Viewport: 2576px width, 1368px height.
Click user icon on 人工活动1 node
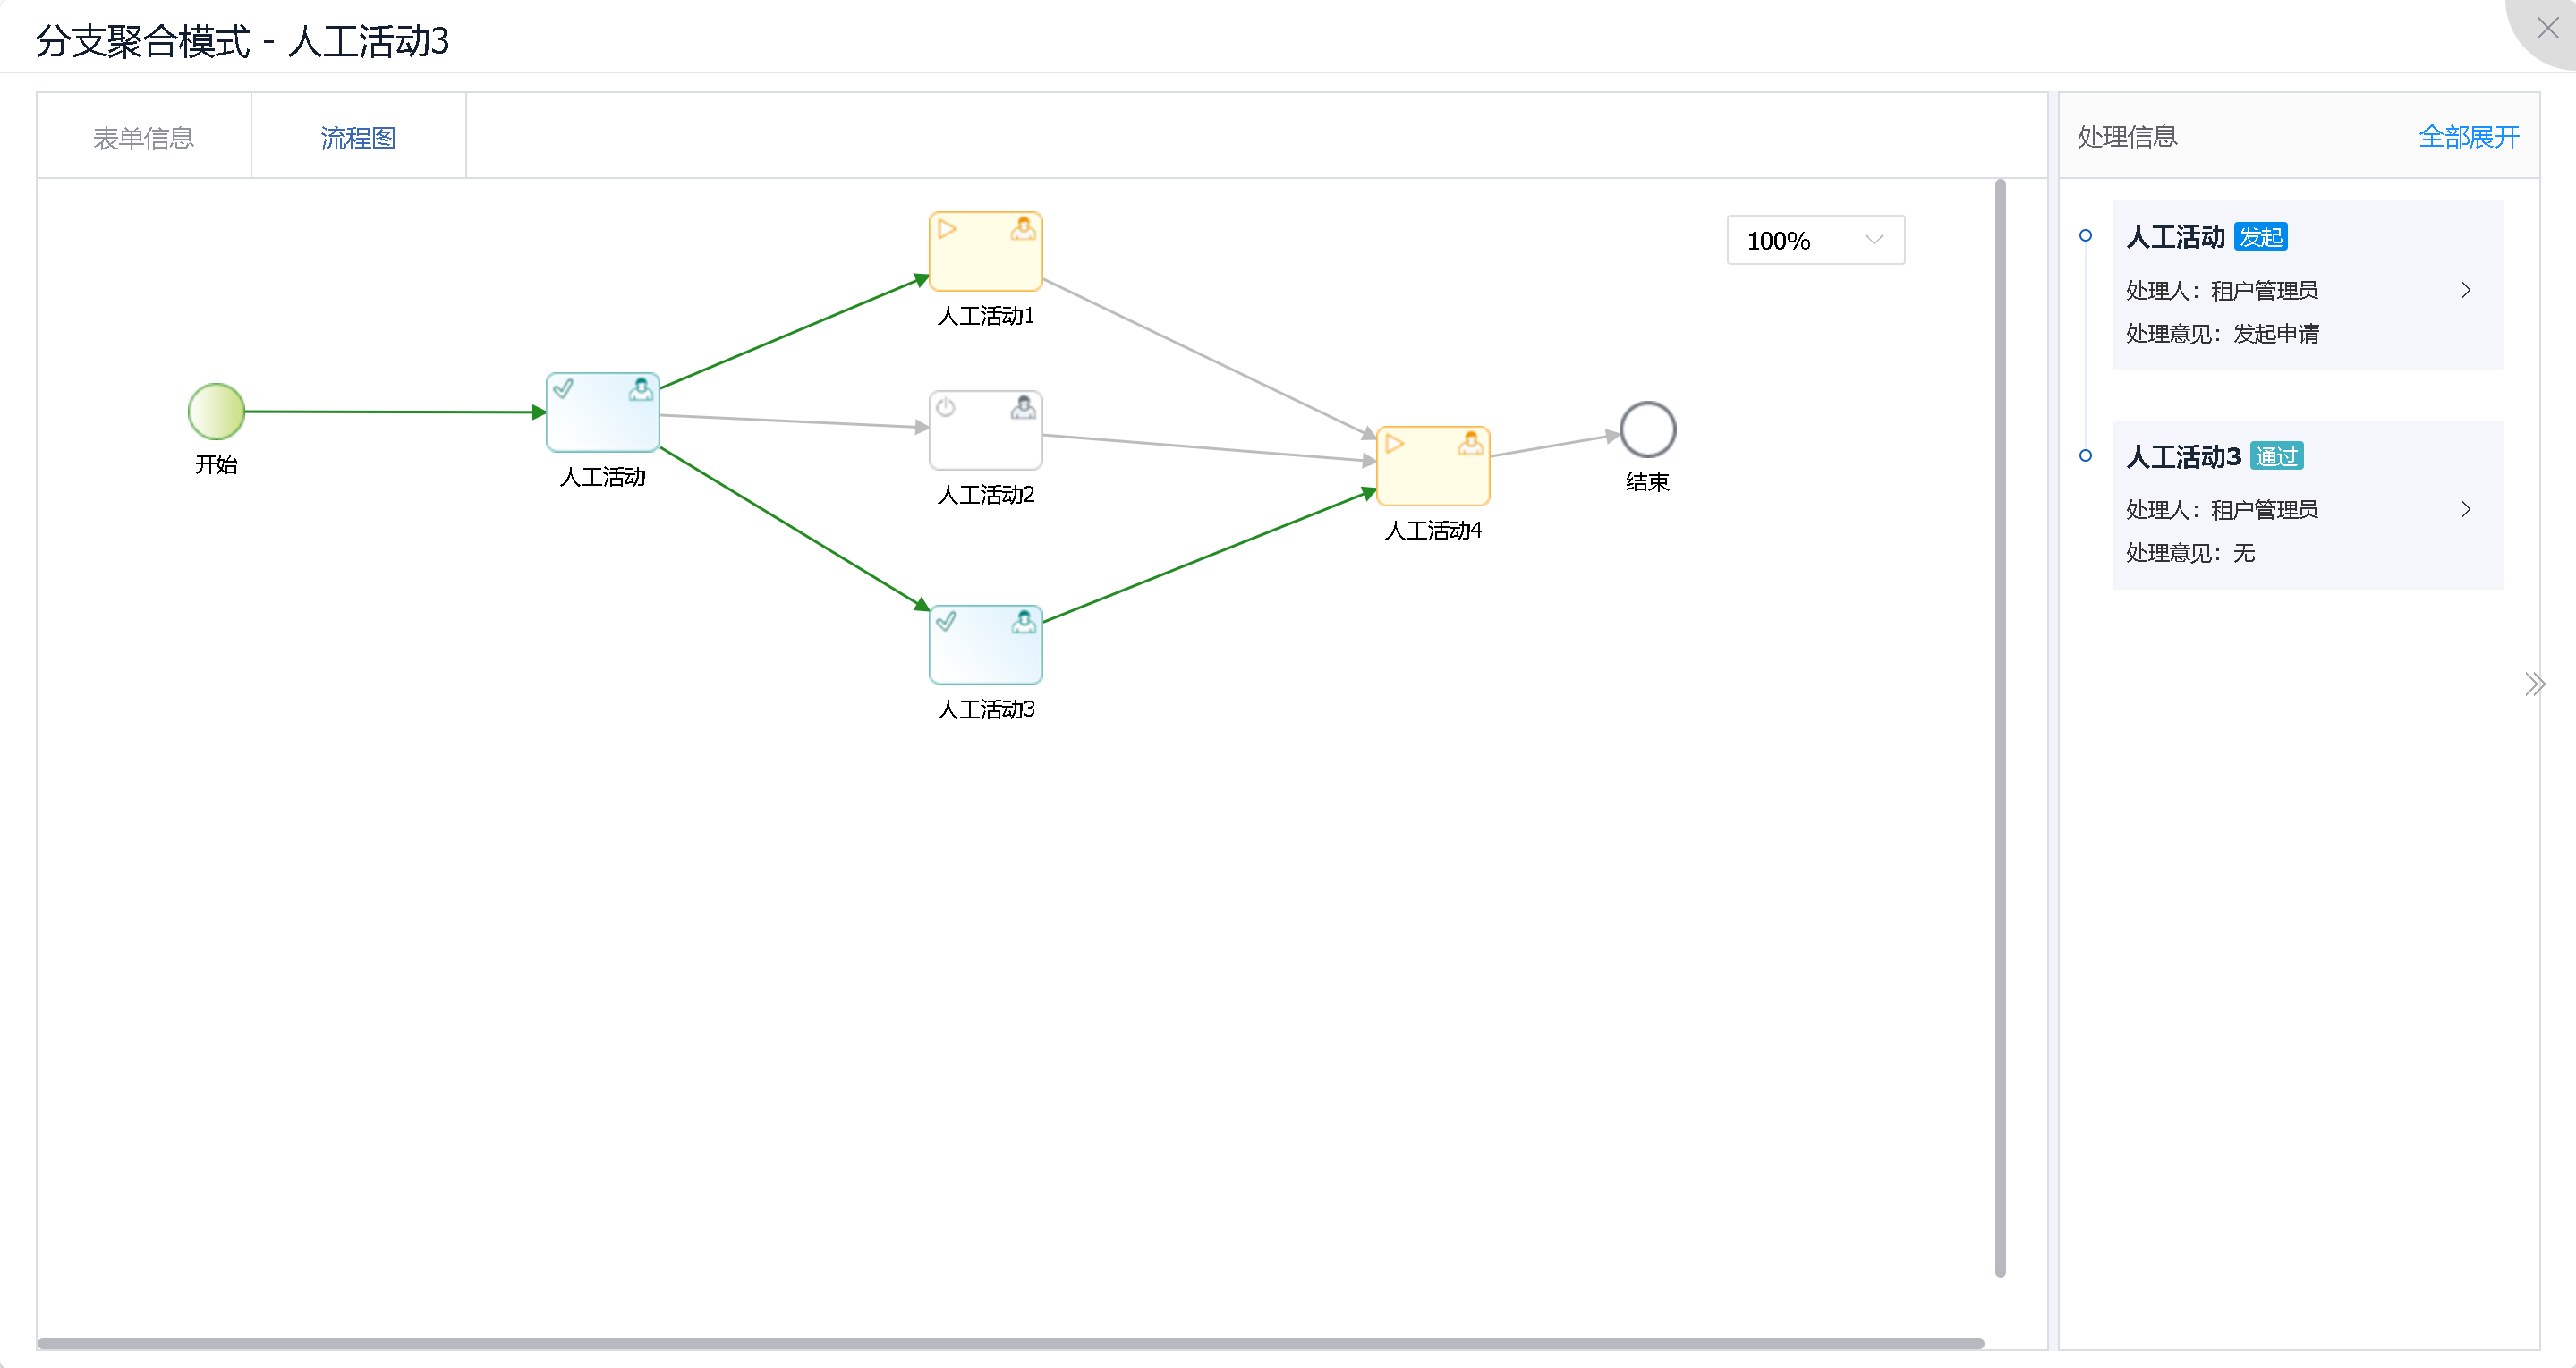[1023, 229]
